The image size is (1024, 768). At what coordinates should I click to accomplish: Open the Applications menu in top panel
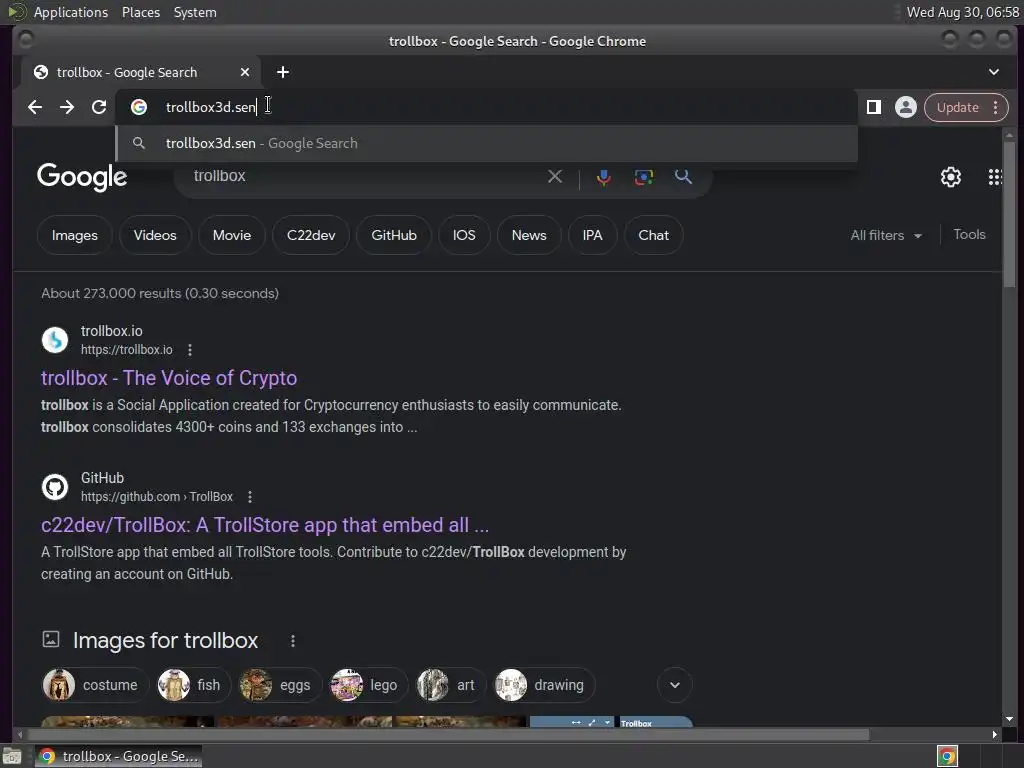[x=71, y=12]
